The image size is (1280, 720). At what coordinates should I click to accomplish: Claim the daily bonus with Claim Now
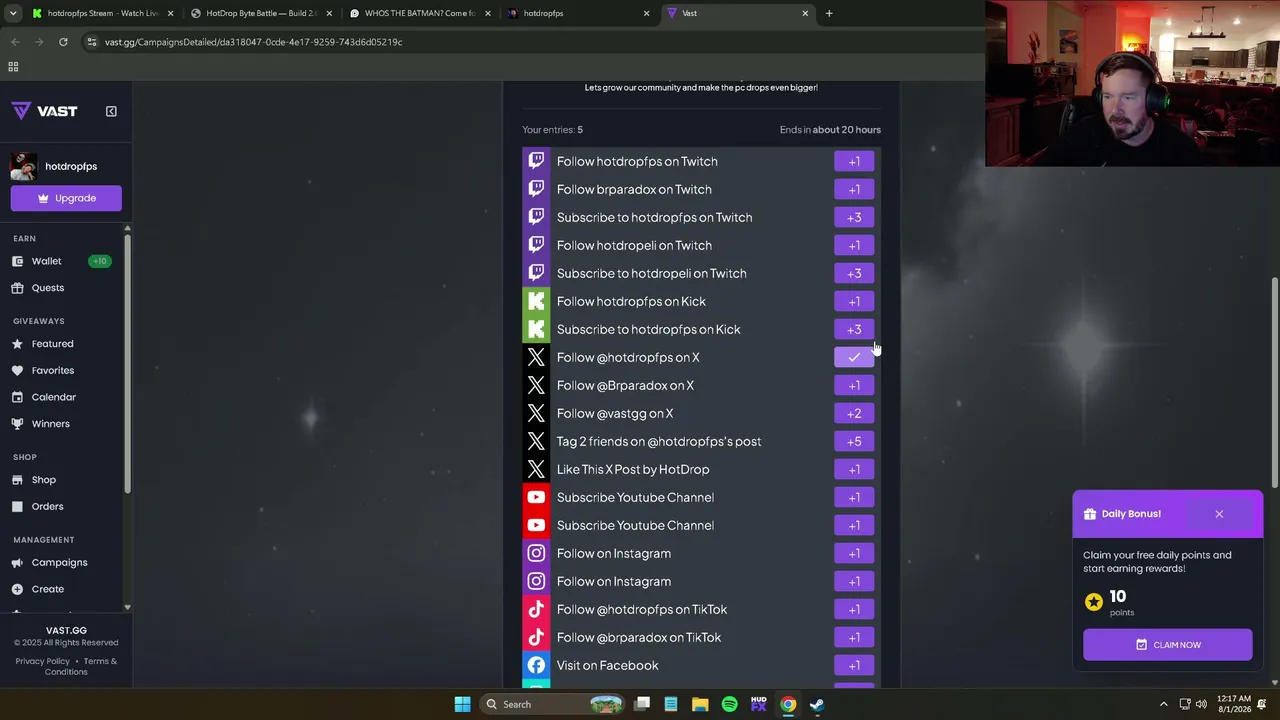pyautogui.click(x=1167, y=645)
